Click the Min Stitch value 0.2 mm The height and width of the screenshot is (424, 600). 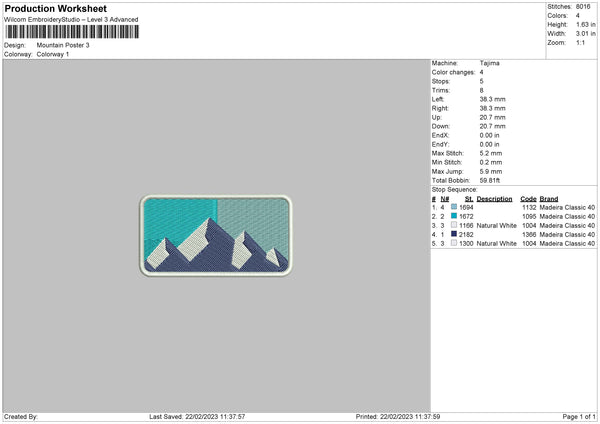click(x=491, y=162)
